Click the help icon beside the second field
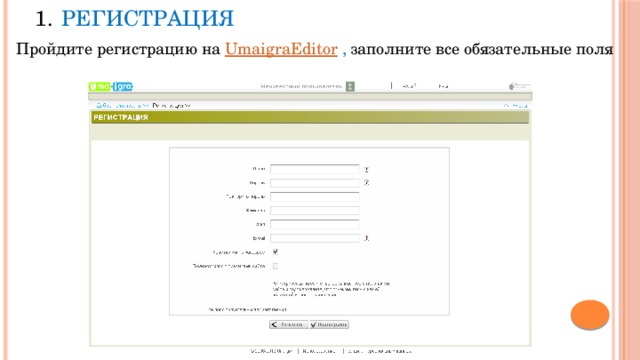This screenshot has width=640, height=360. pos(366,182)
